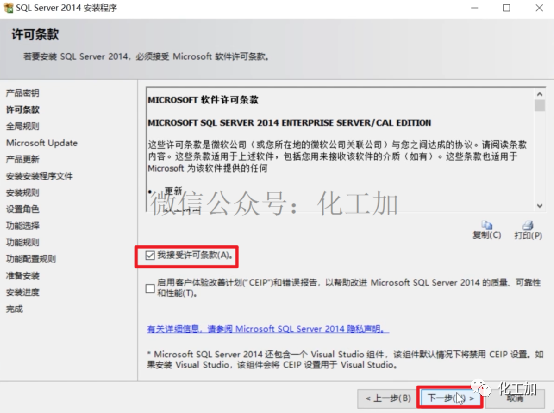Open the SQL Server 2014 privacy statement link
Viewport: 554px width, 413px height.
268,329
